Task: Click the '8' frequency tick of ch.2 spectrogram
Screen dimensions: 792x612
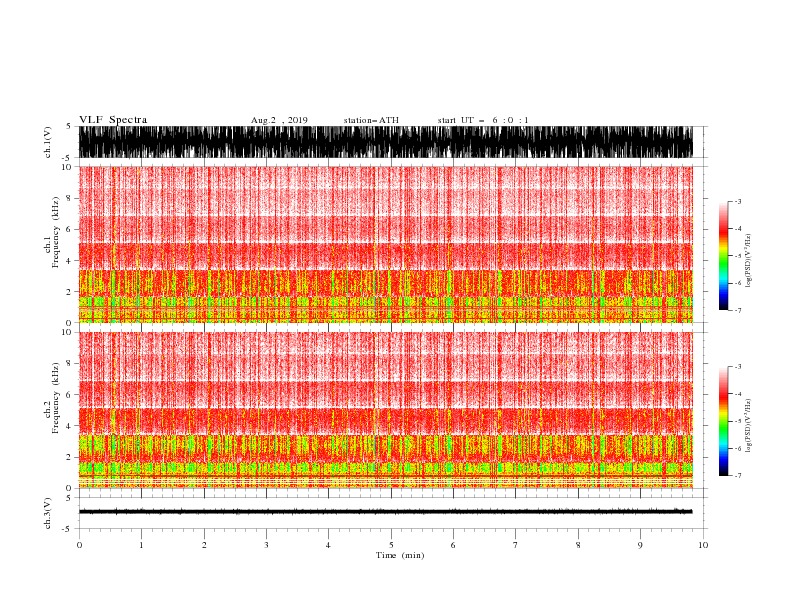Action: 69,364
